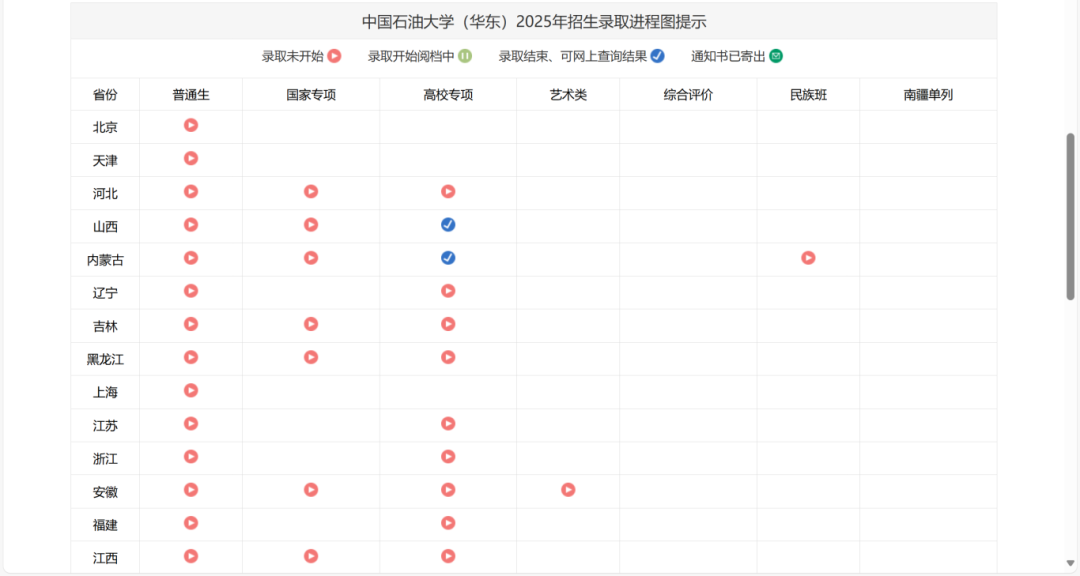Screen dimensions: 1080x576
Task: Click 北京's 普通生 status icon
Action: pos(190,125)
